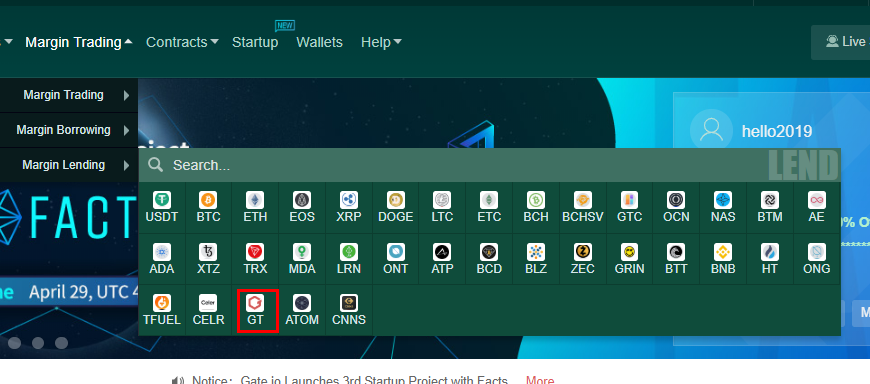Select the AE coin icon
Viewport: 870px width, 384px height.
tap(817, 200)
